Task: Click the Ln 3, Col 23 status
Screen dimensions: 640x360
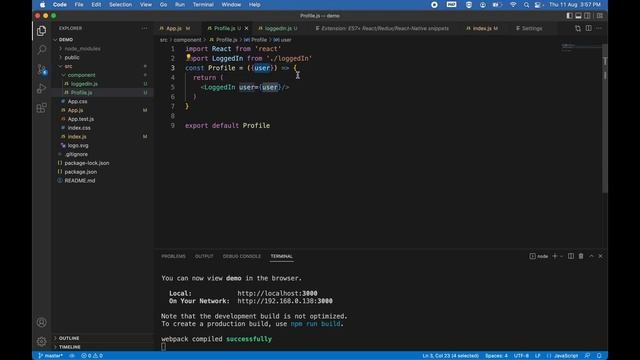Action: (x=450, y=356)
